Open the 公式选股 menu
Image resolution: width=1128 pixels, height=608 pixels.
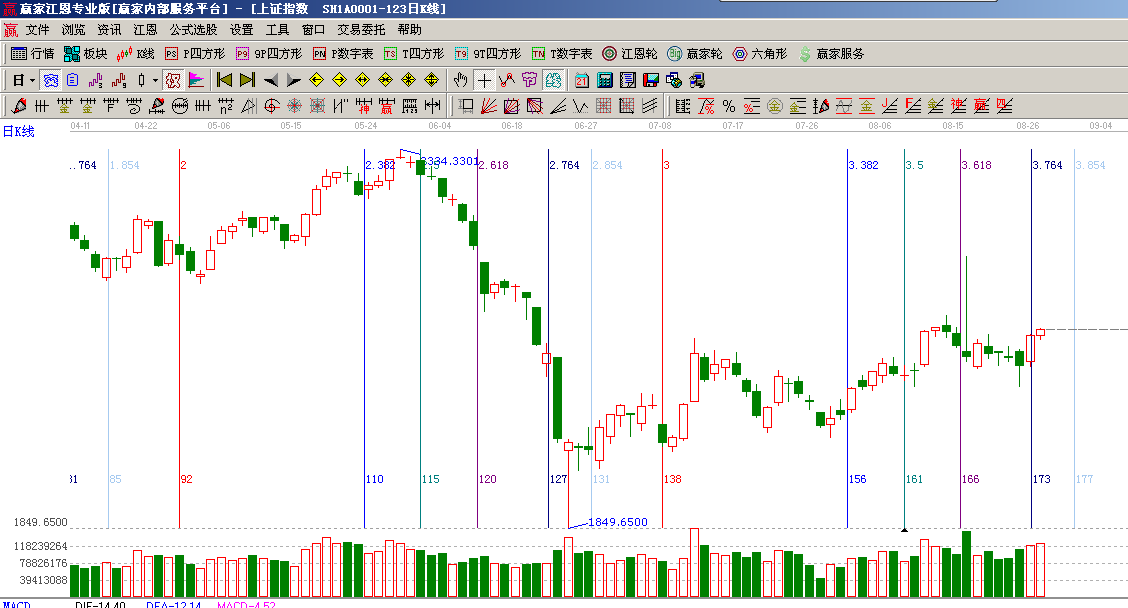point(193,30)
